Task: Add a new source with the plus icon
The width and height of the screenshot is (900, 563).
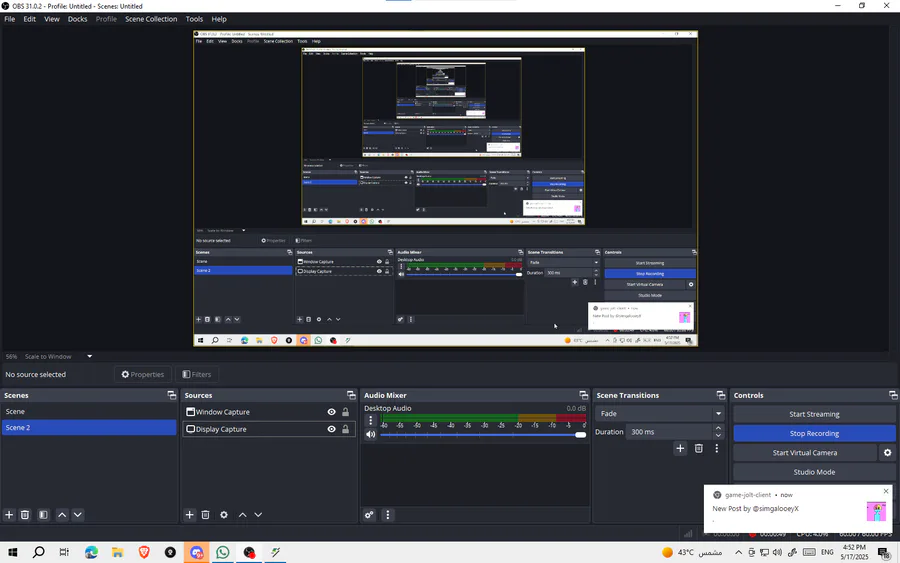Action: [189, 515]
